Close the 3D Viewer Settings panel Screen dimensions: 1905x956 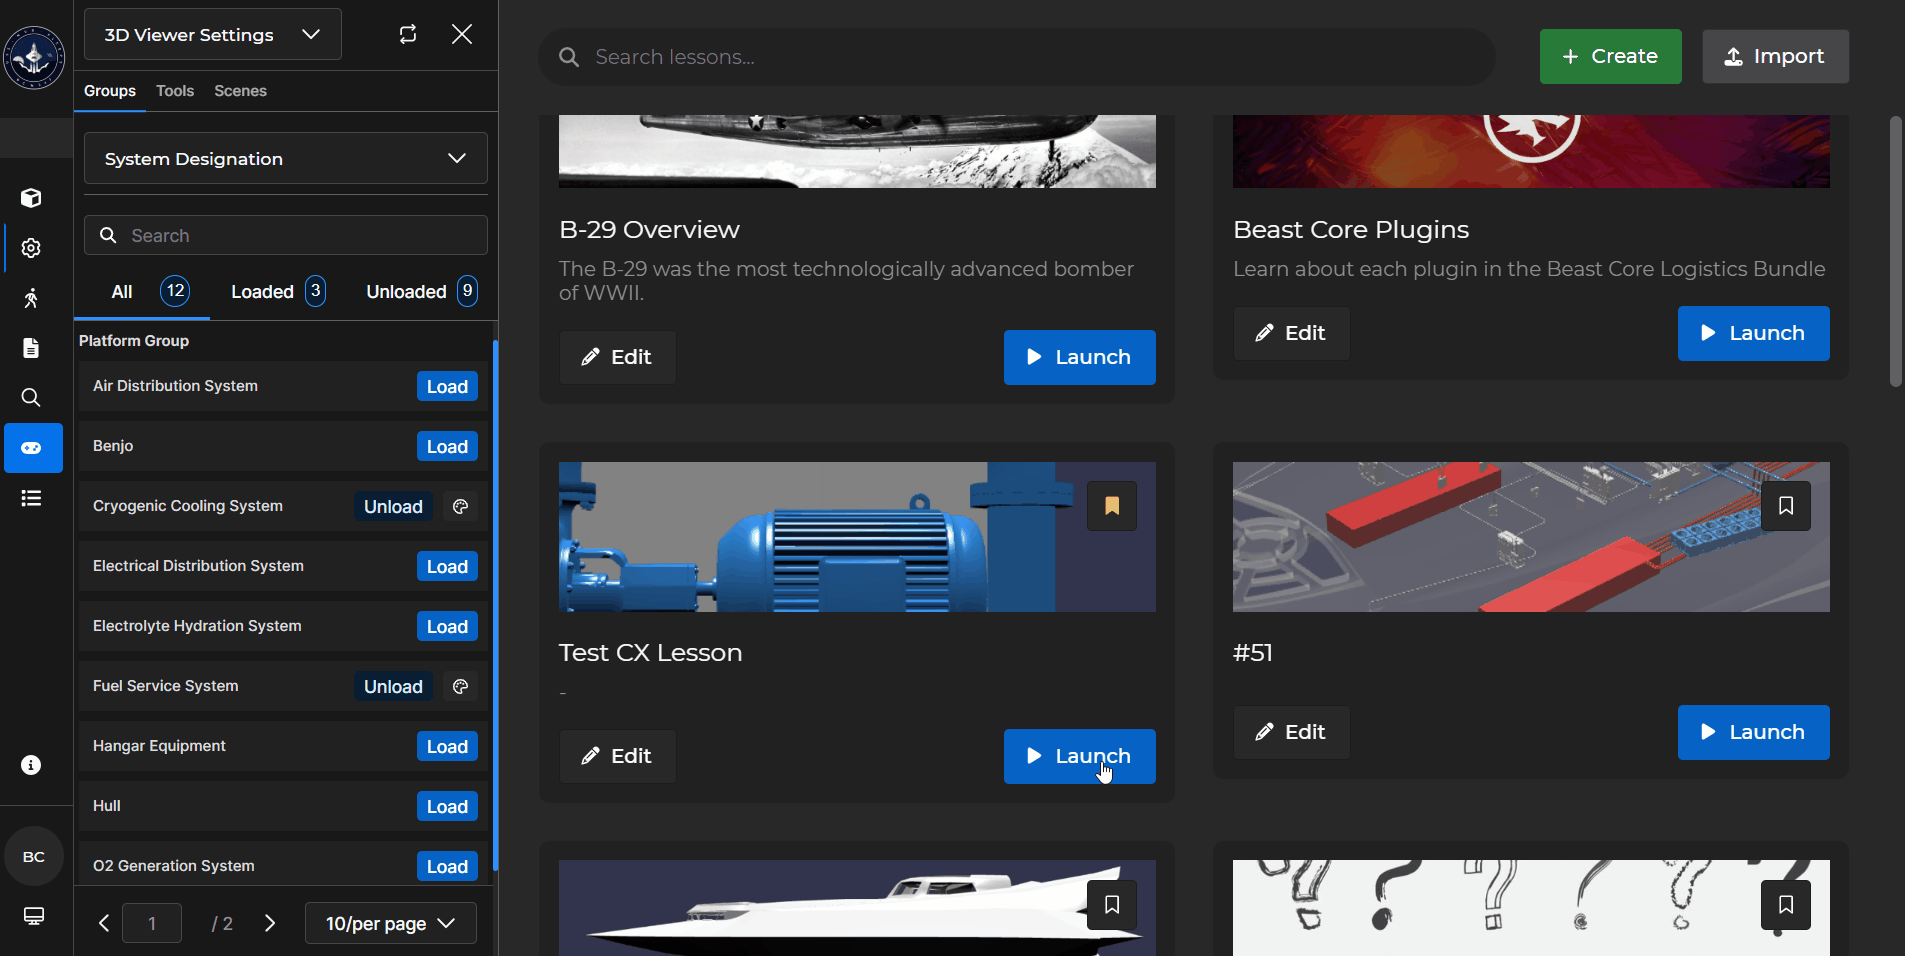click(462, 34)
